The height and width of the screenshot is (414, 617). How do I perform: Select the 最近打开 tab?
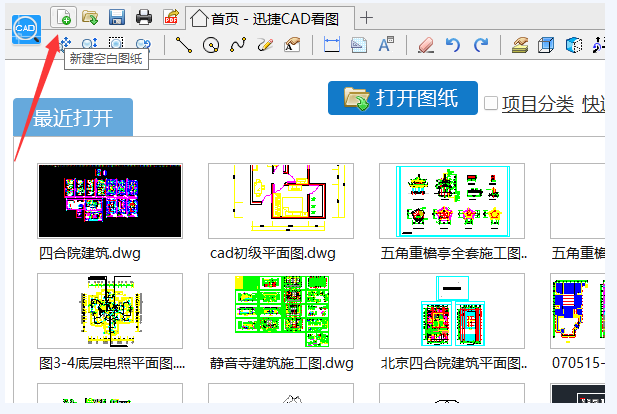(x=73, y=117)
